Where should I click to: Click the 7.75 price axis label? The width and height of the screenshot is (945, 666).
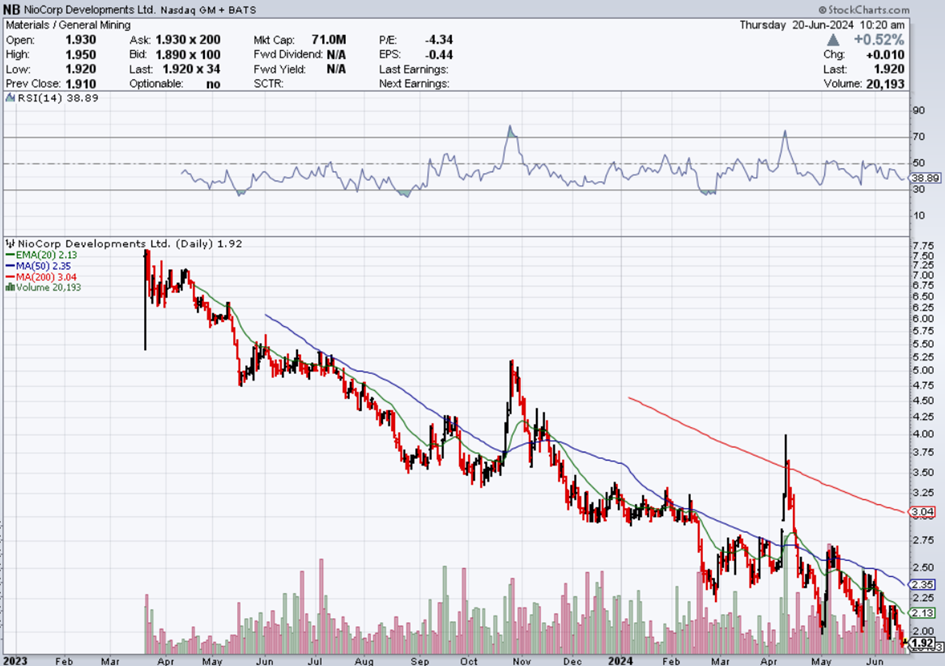coord(923,246)
